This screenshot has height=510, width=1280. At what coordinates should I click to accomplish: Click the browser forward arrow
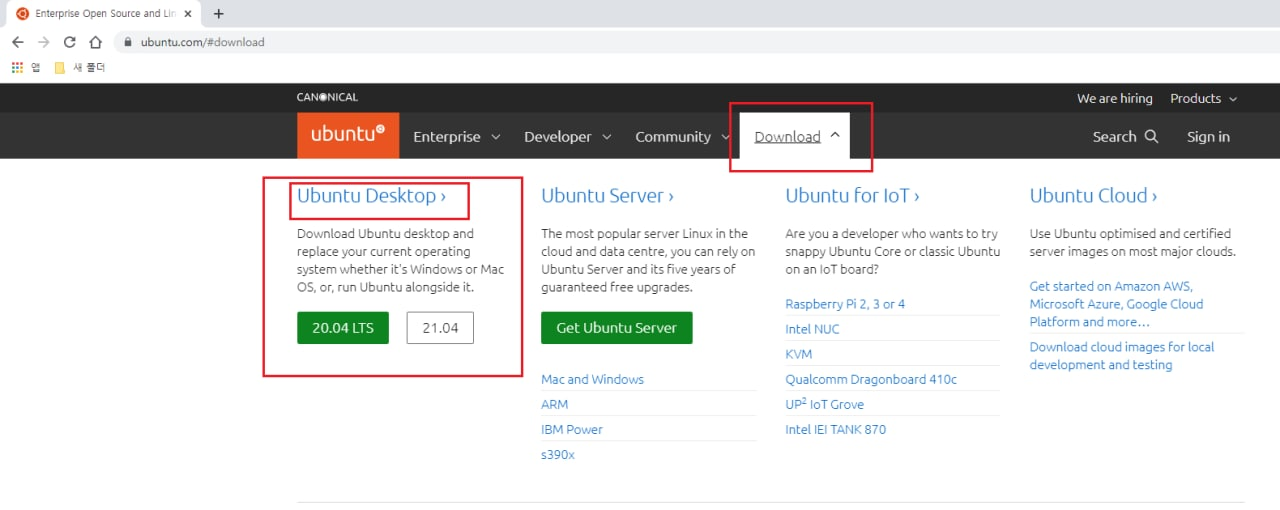pos(43,42)
